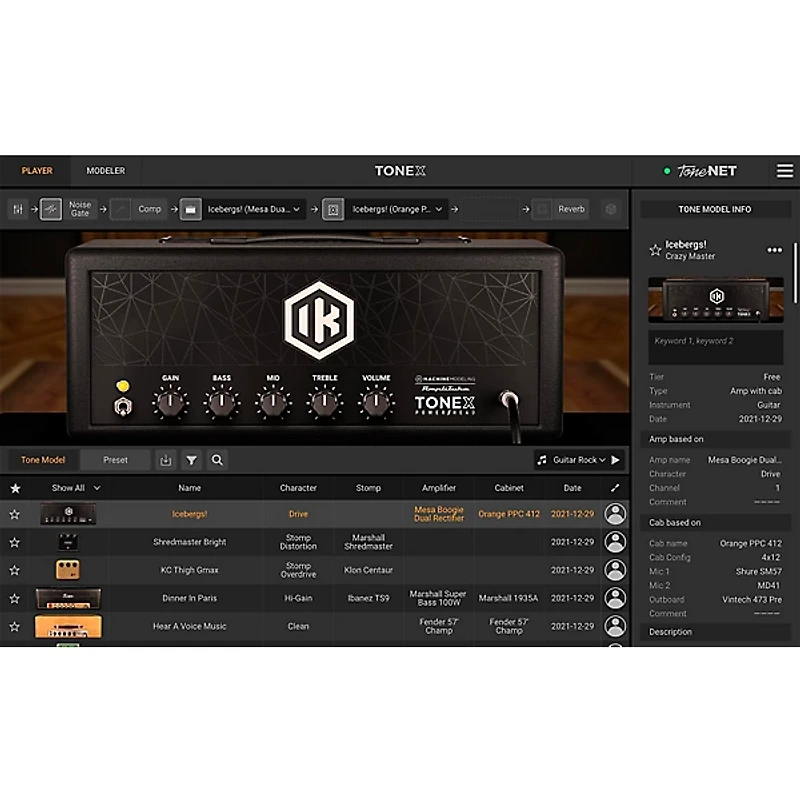Flip the power switch on the amp panel
Screen dimensions: 800x800
click(x=122, y=404)
